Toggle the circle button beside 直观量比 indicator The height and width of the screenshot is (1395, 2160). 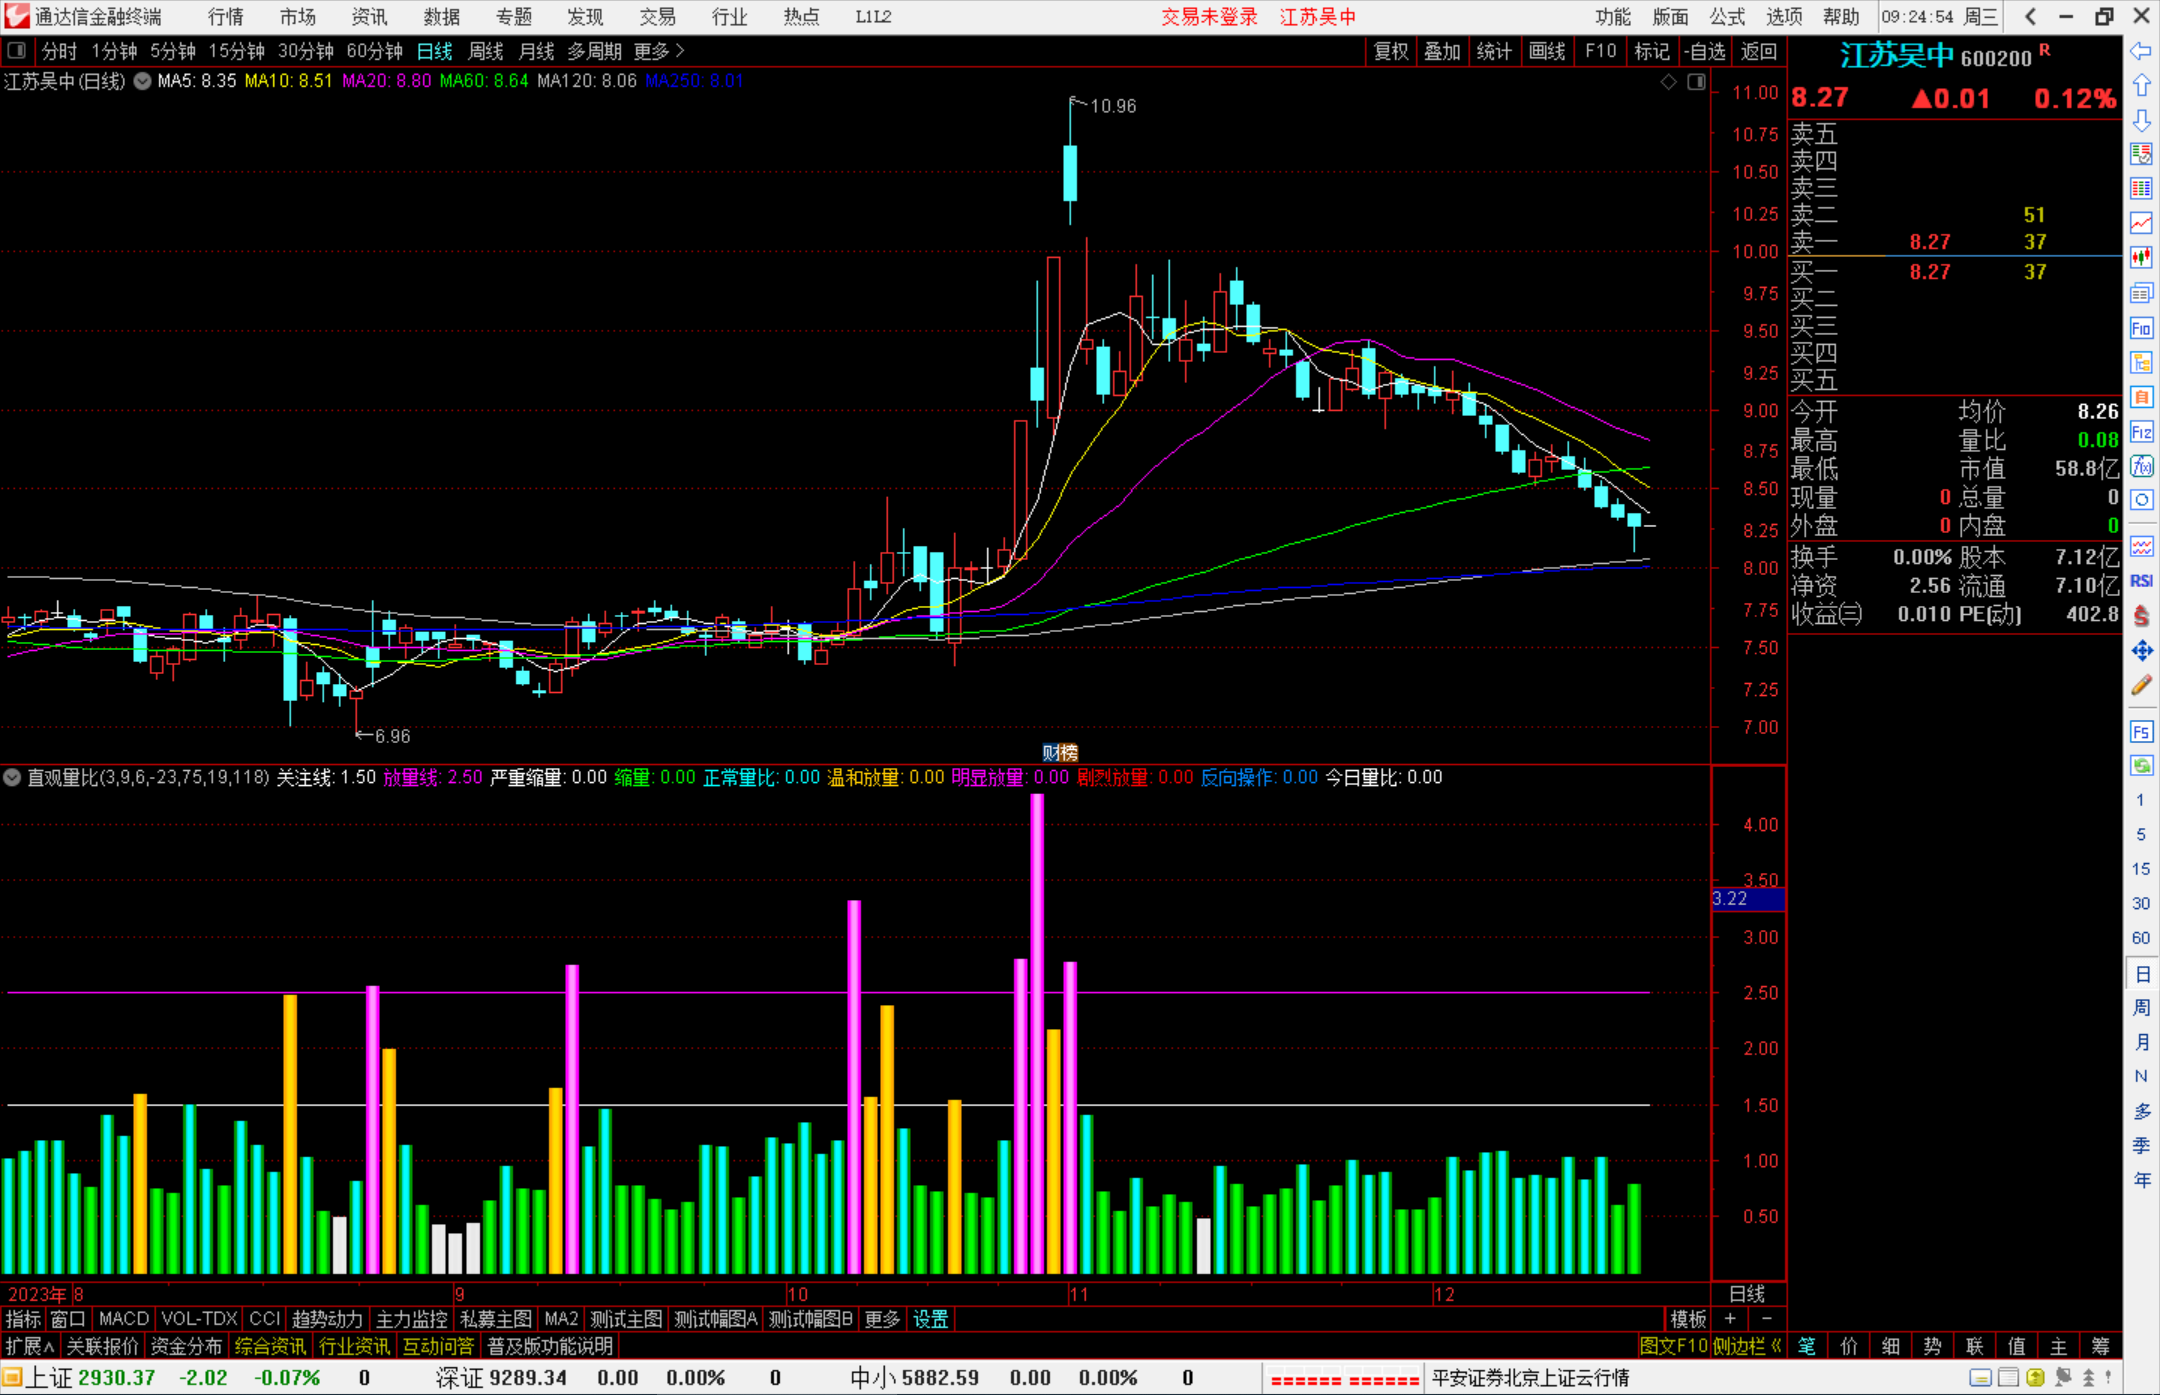pos(12,777)
